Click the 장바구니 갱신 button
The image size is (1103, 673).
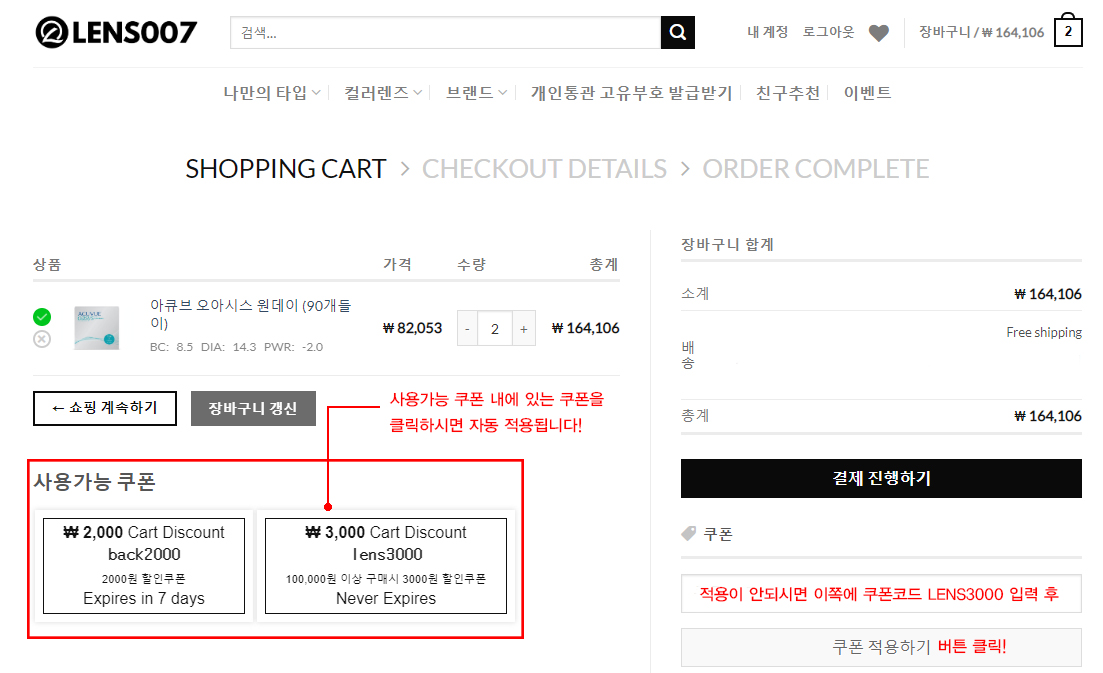tap(253, 408)
